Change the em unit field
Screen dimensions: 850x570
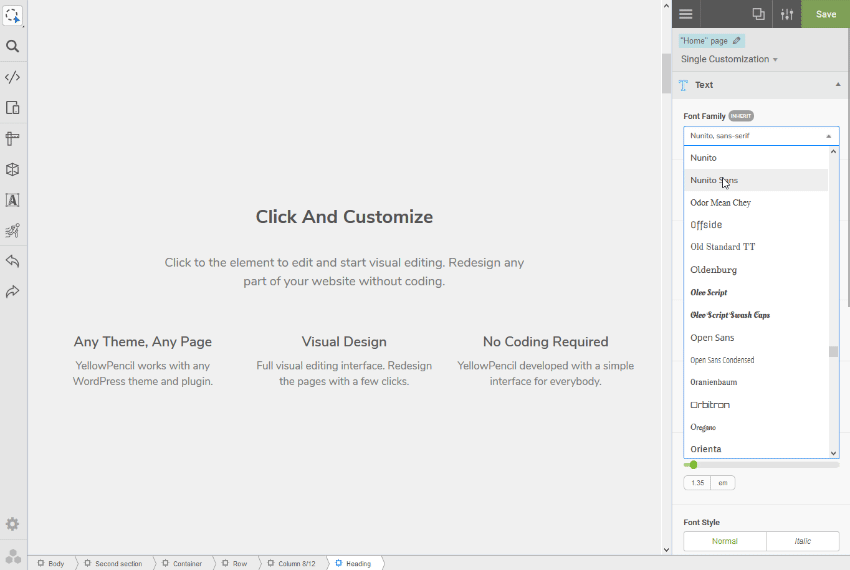(723, 483)
